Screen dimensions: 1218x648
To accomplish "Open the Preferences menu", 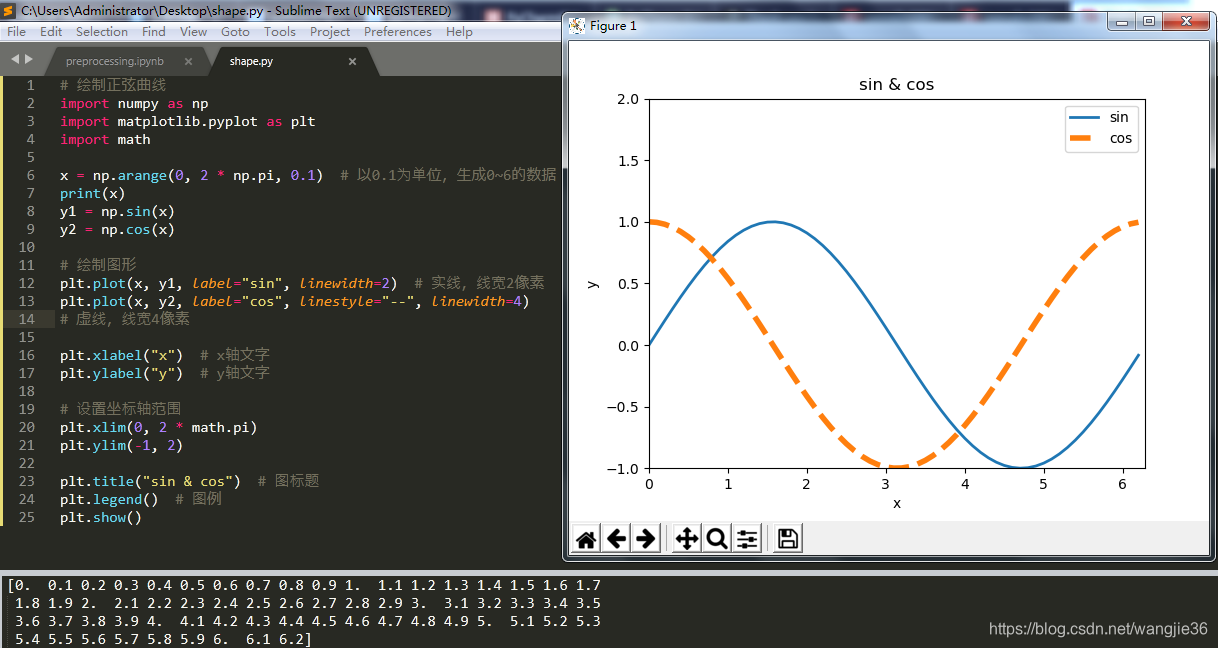I will tap(398, 32).
